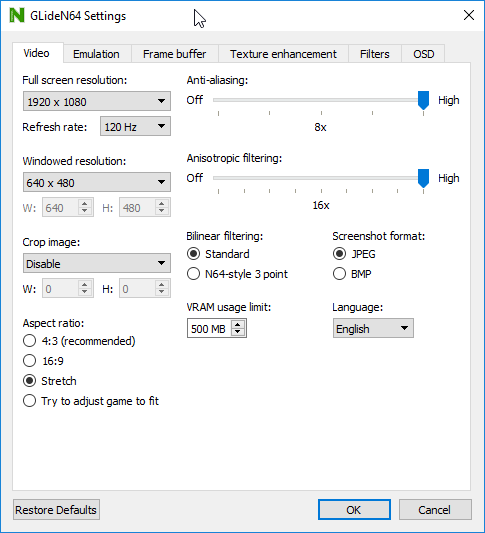Expand the Windowed resolution dropdown
This screenshot has height=533, width=485.
click(x=97, y=182)
